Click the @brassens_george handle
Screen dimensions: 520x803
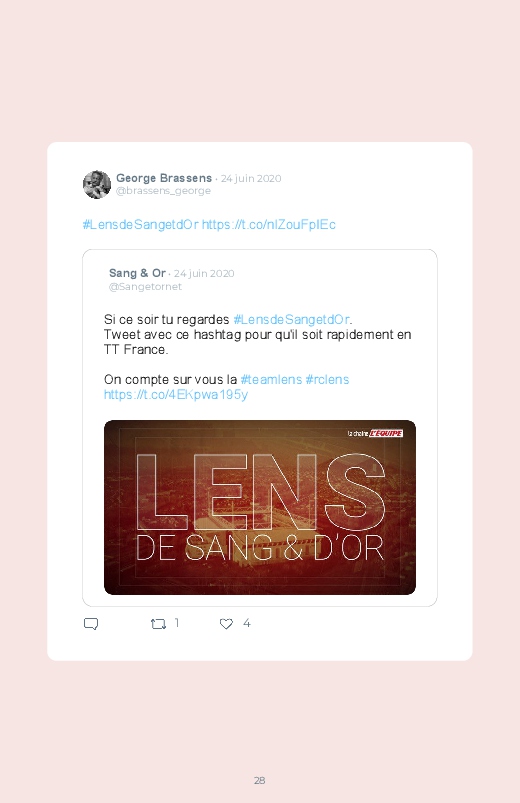click(x=163, y=191)
